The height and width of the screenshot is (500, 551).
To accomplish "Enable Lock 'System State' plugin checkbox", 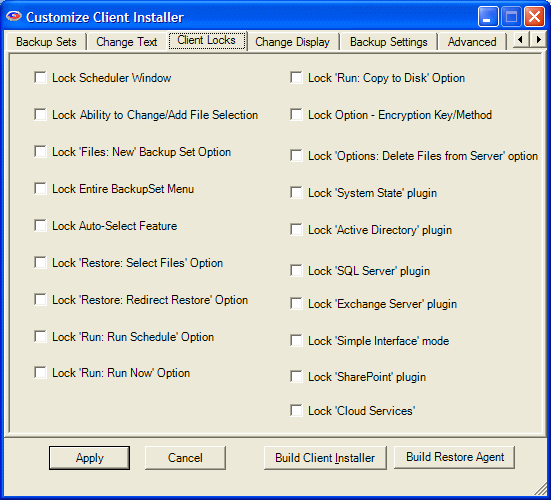I will pos(296,193).
